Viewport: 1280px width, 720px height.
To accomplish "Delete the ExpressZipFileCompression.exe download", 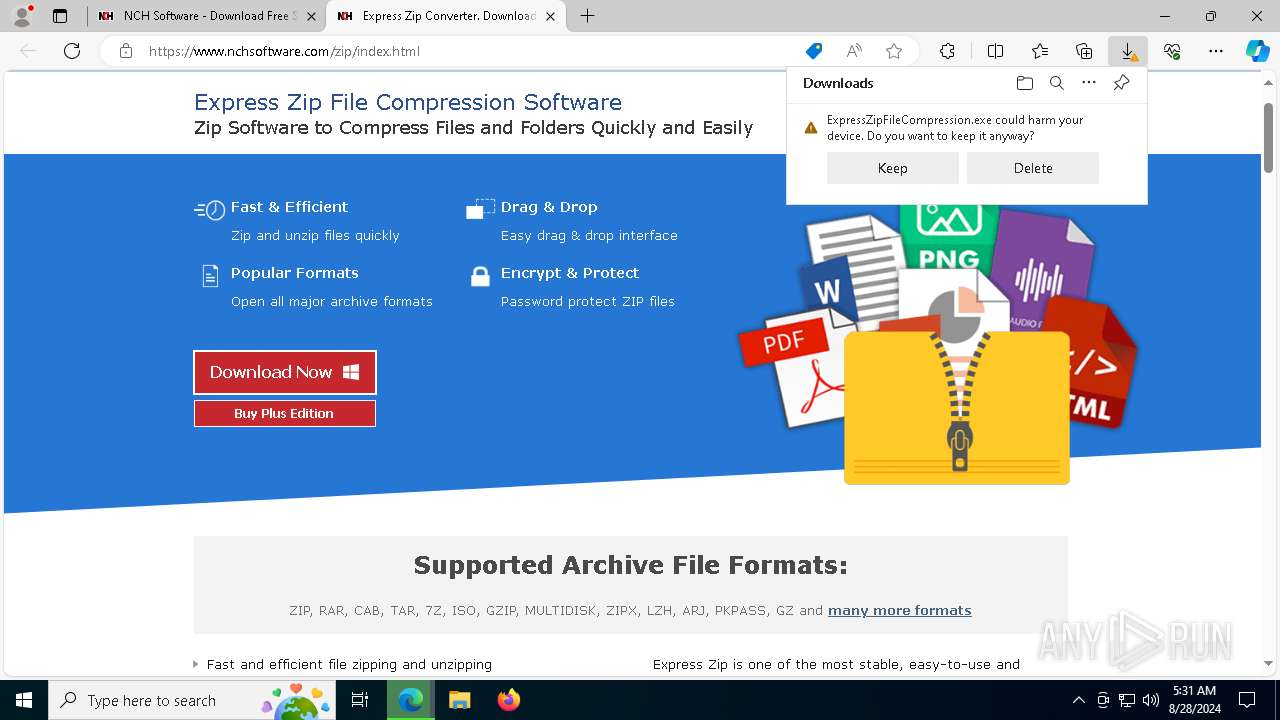I will [x=1033, y=168].
